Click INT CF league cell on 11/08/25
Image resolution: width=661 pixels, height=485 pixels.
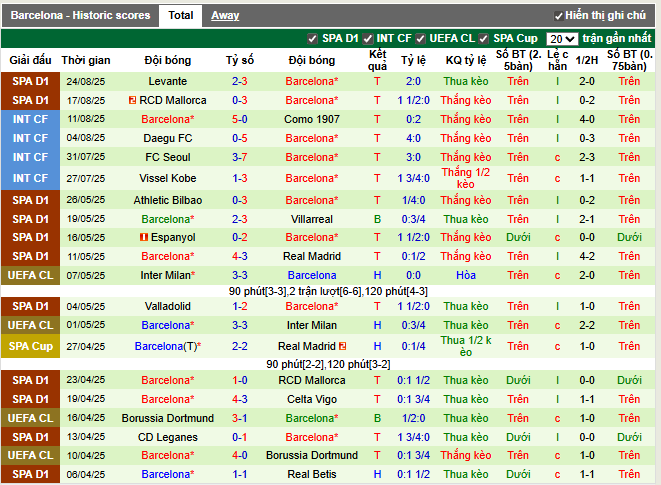(30, 119)
